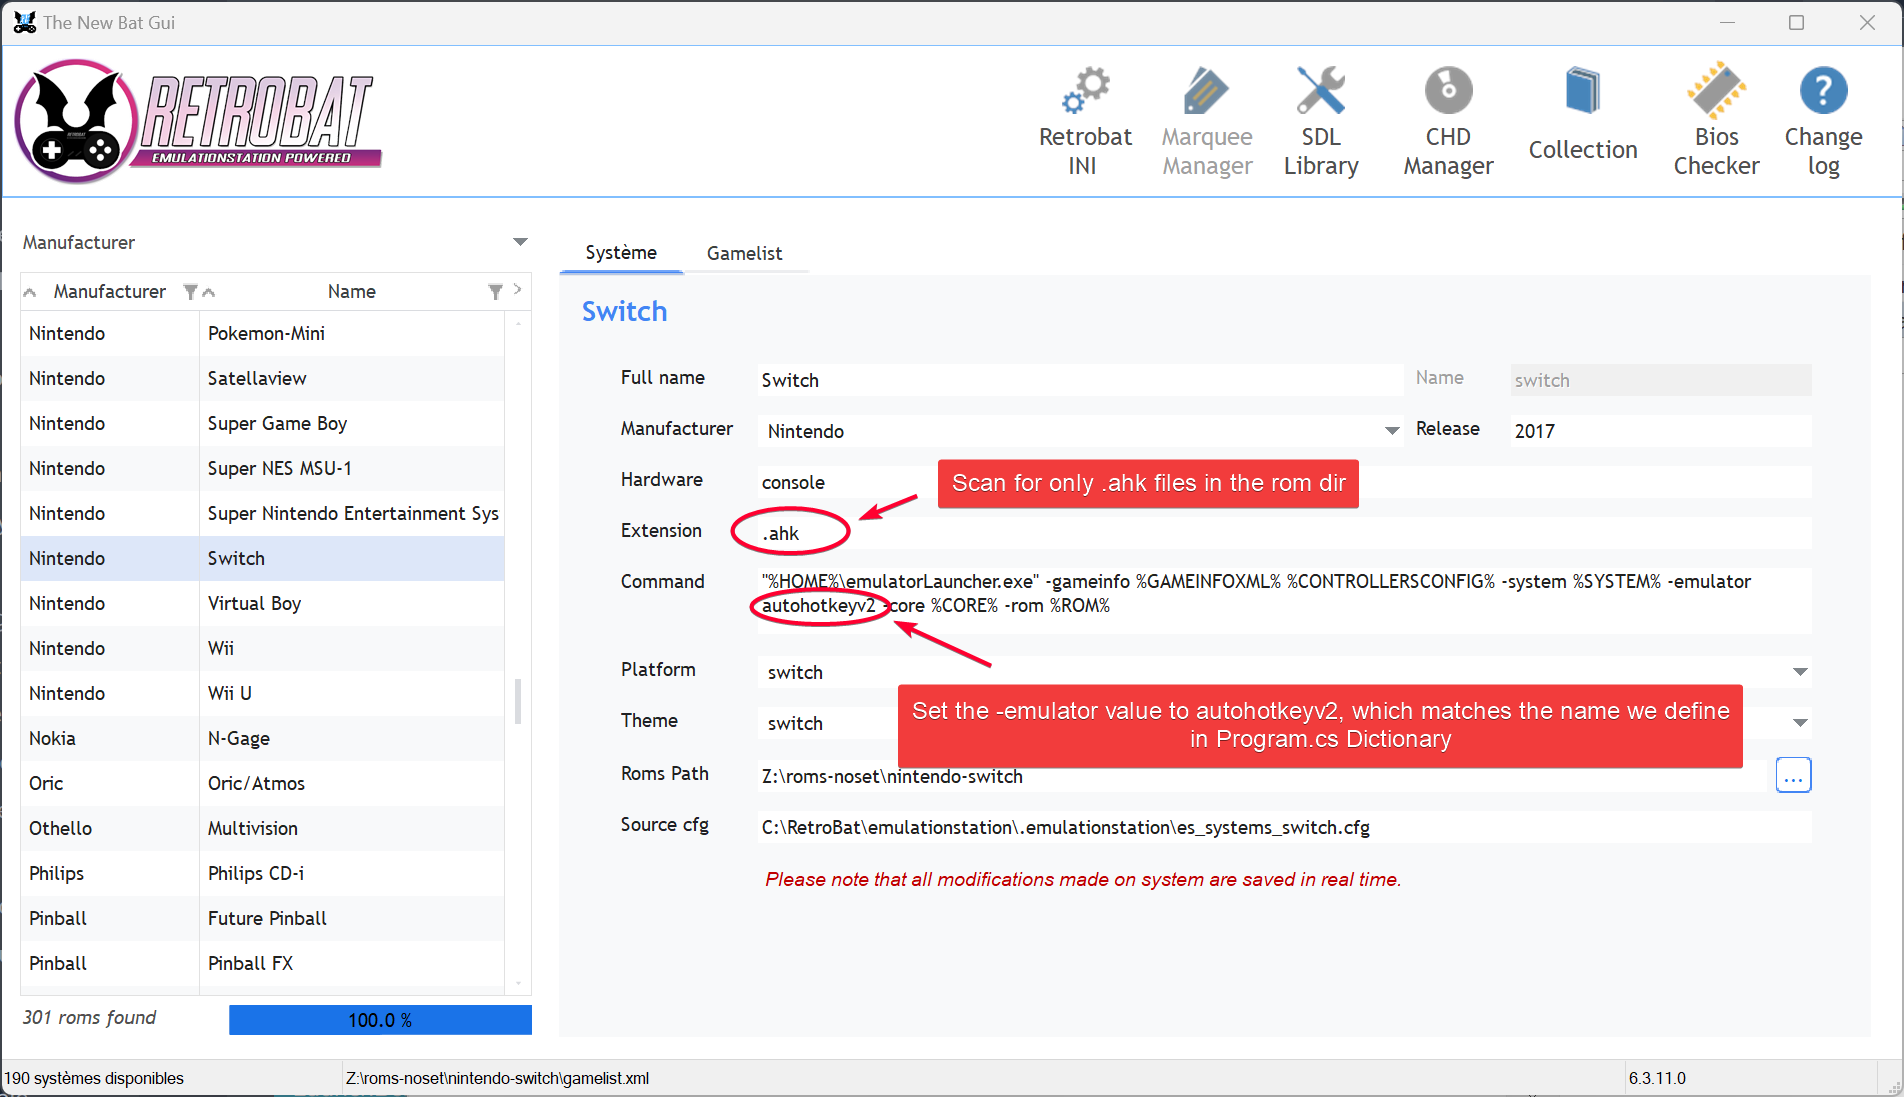The width and height of the screenshot is (1904, 1097).
Task: Select the Super NES MSU-1 row
Action: 262,468
